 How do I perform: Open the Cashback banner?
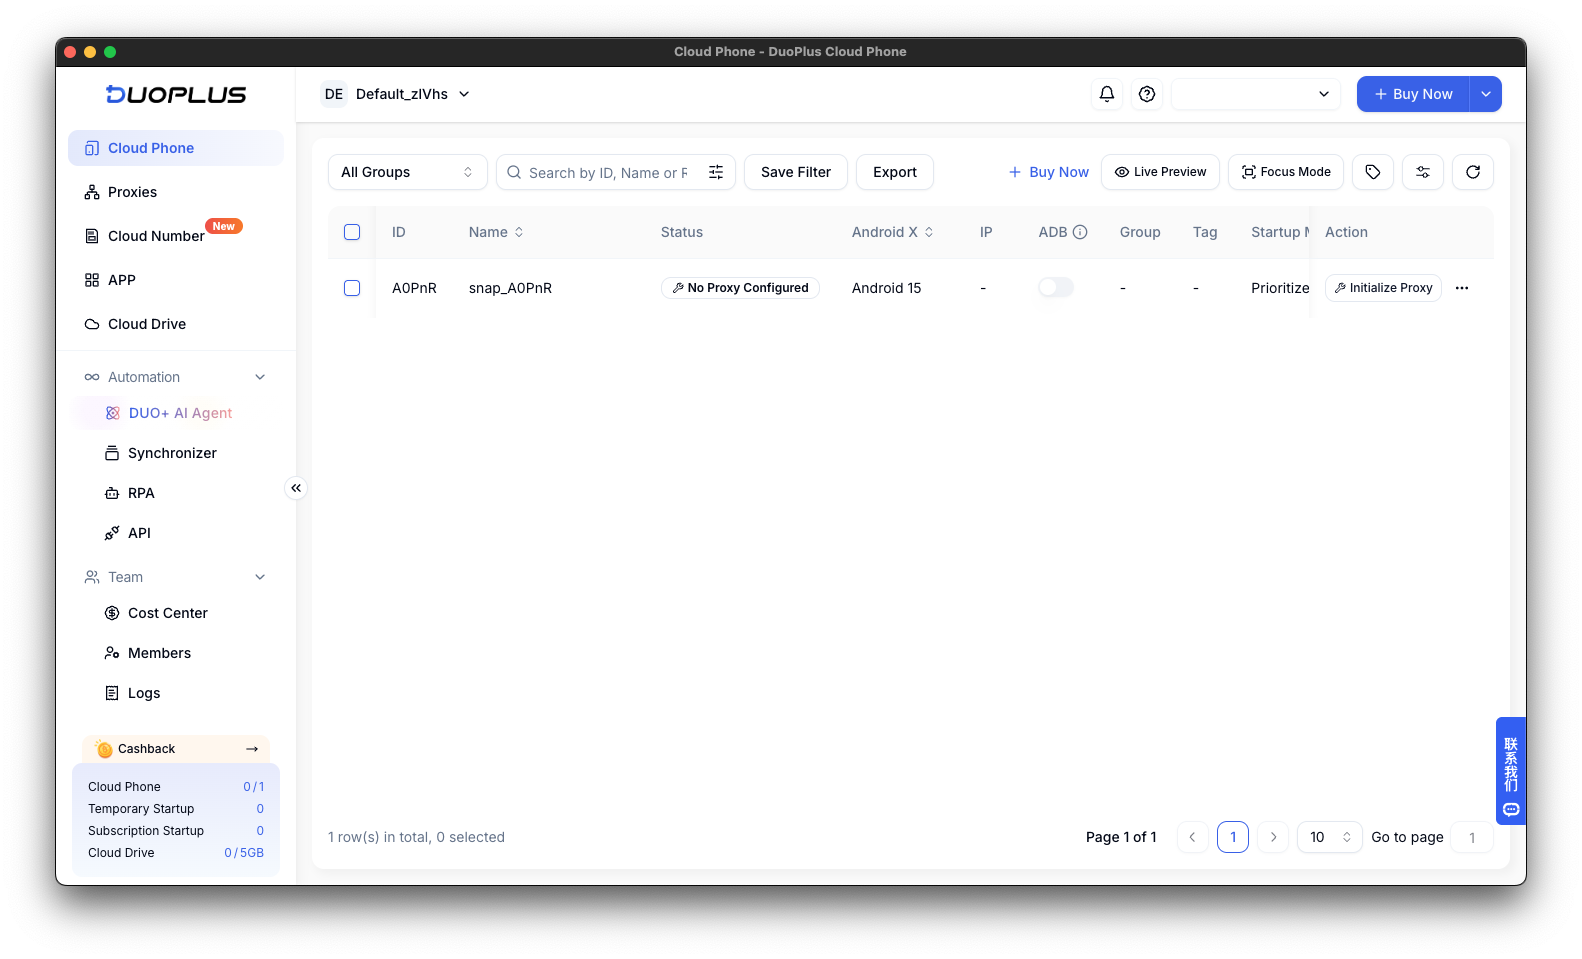pyautogui.click(x=176, y=749)
